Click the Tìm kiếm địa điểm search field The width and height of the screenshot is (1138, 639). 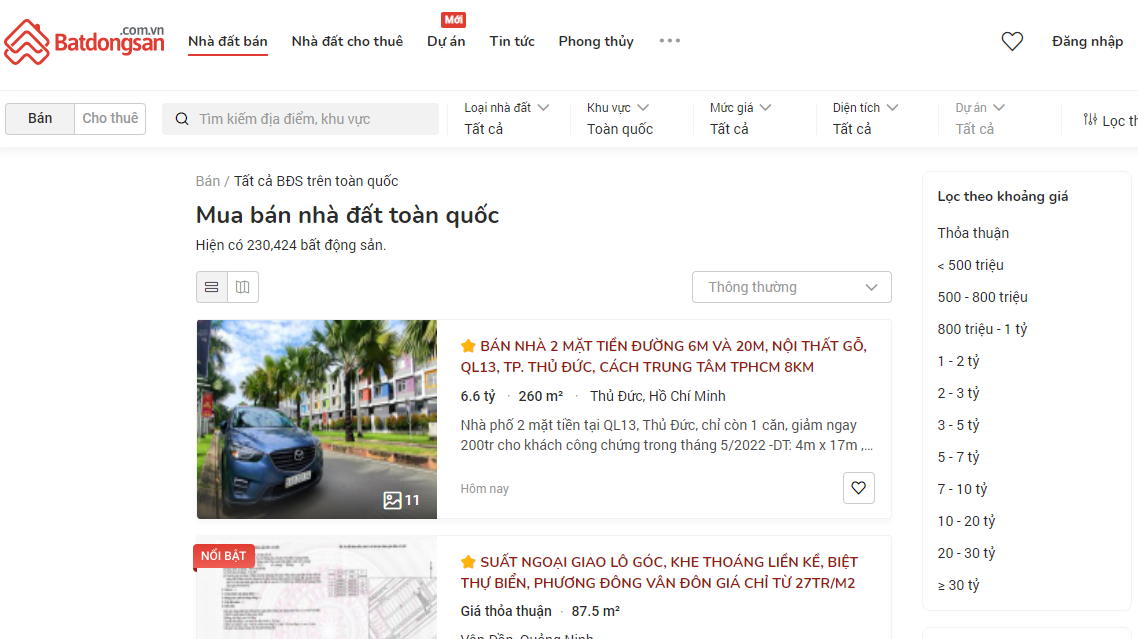pyautogui.click(x=300, y=119)
